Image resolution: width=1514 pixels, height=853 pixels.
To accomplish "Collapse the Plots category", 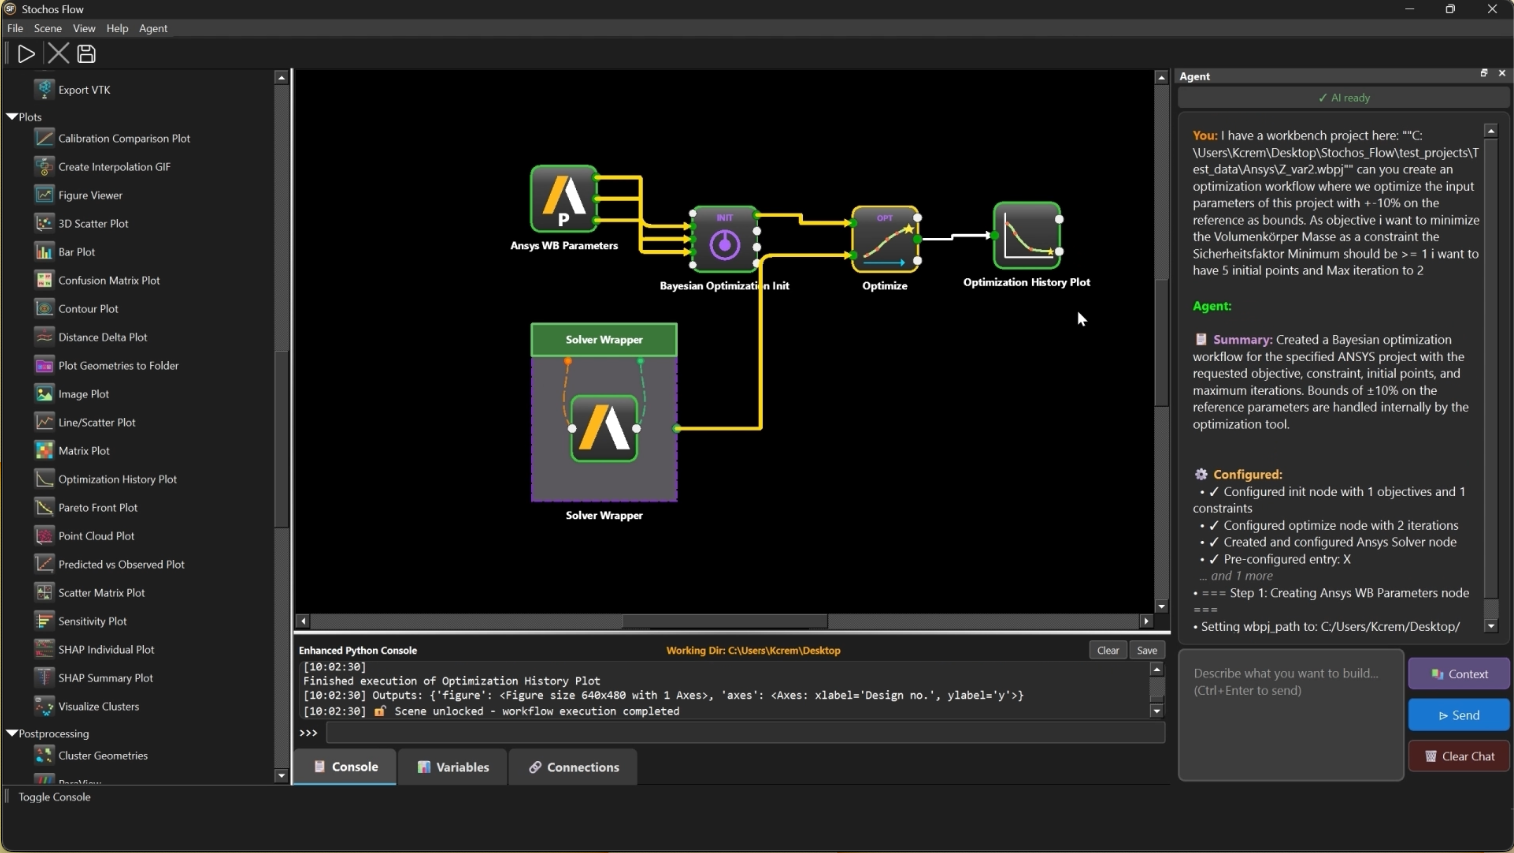I will [x=12, y=117].
